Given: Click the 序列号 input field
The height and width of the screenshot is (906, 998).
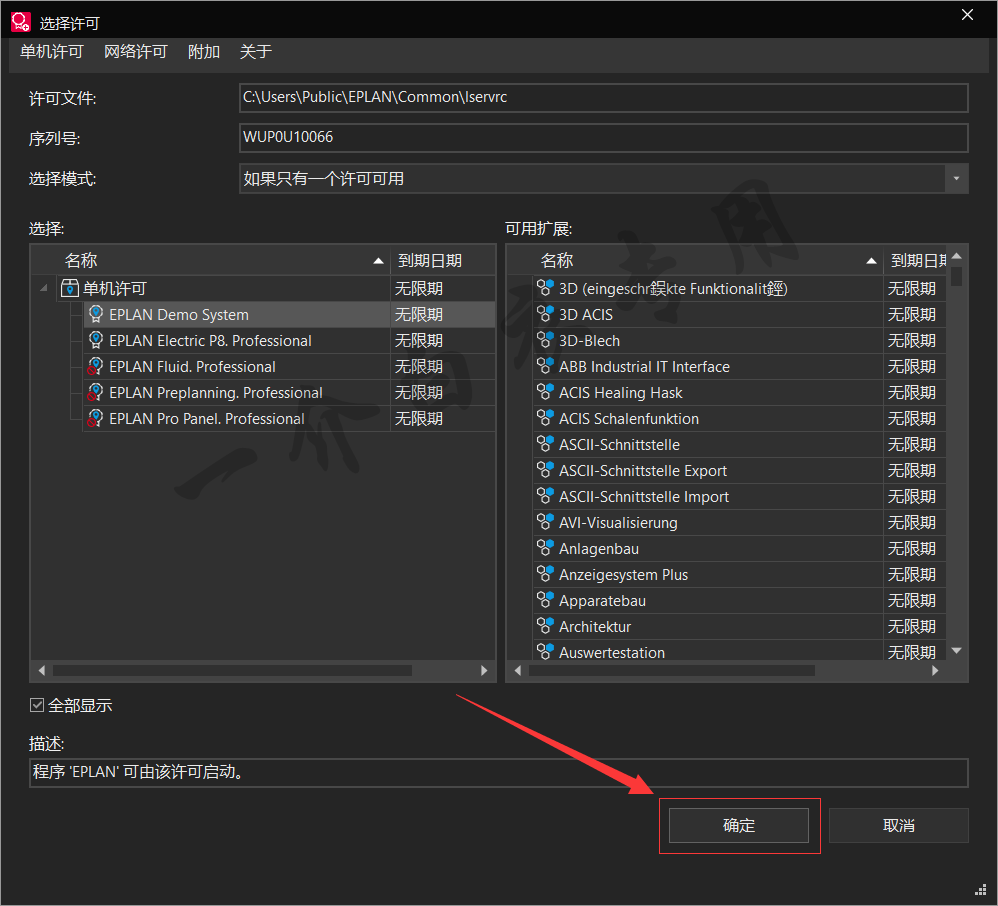Looking at the screenshot, I should click(x=603, y=138).
